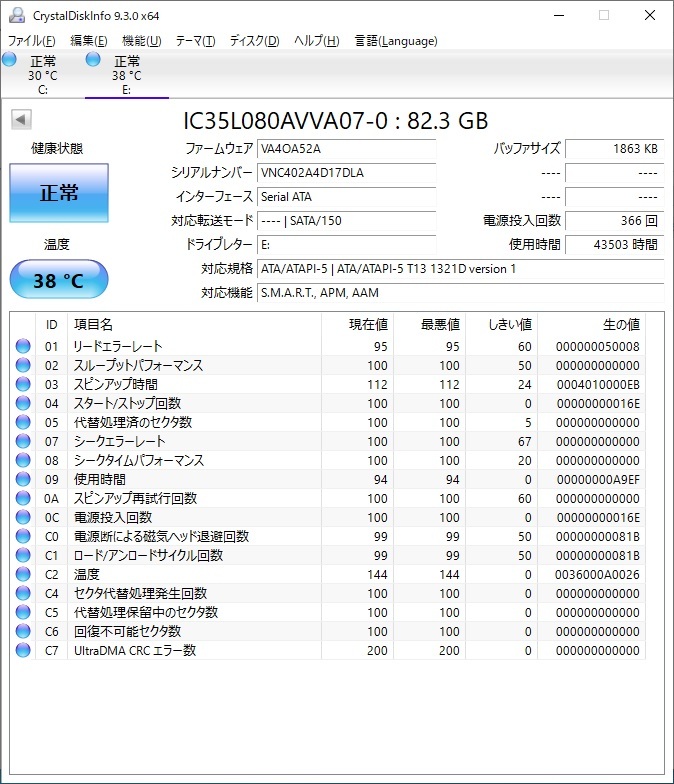Click status icon for C0 電源断による磁気ヘッド退避回数
This screenshot has height=784, width=674.
click(x=23, y=536)
